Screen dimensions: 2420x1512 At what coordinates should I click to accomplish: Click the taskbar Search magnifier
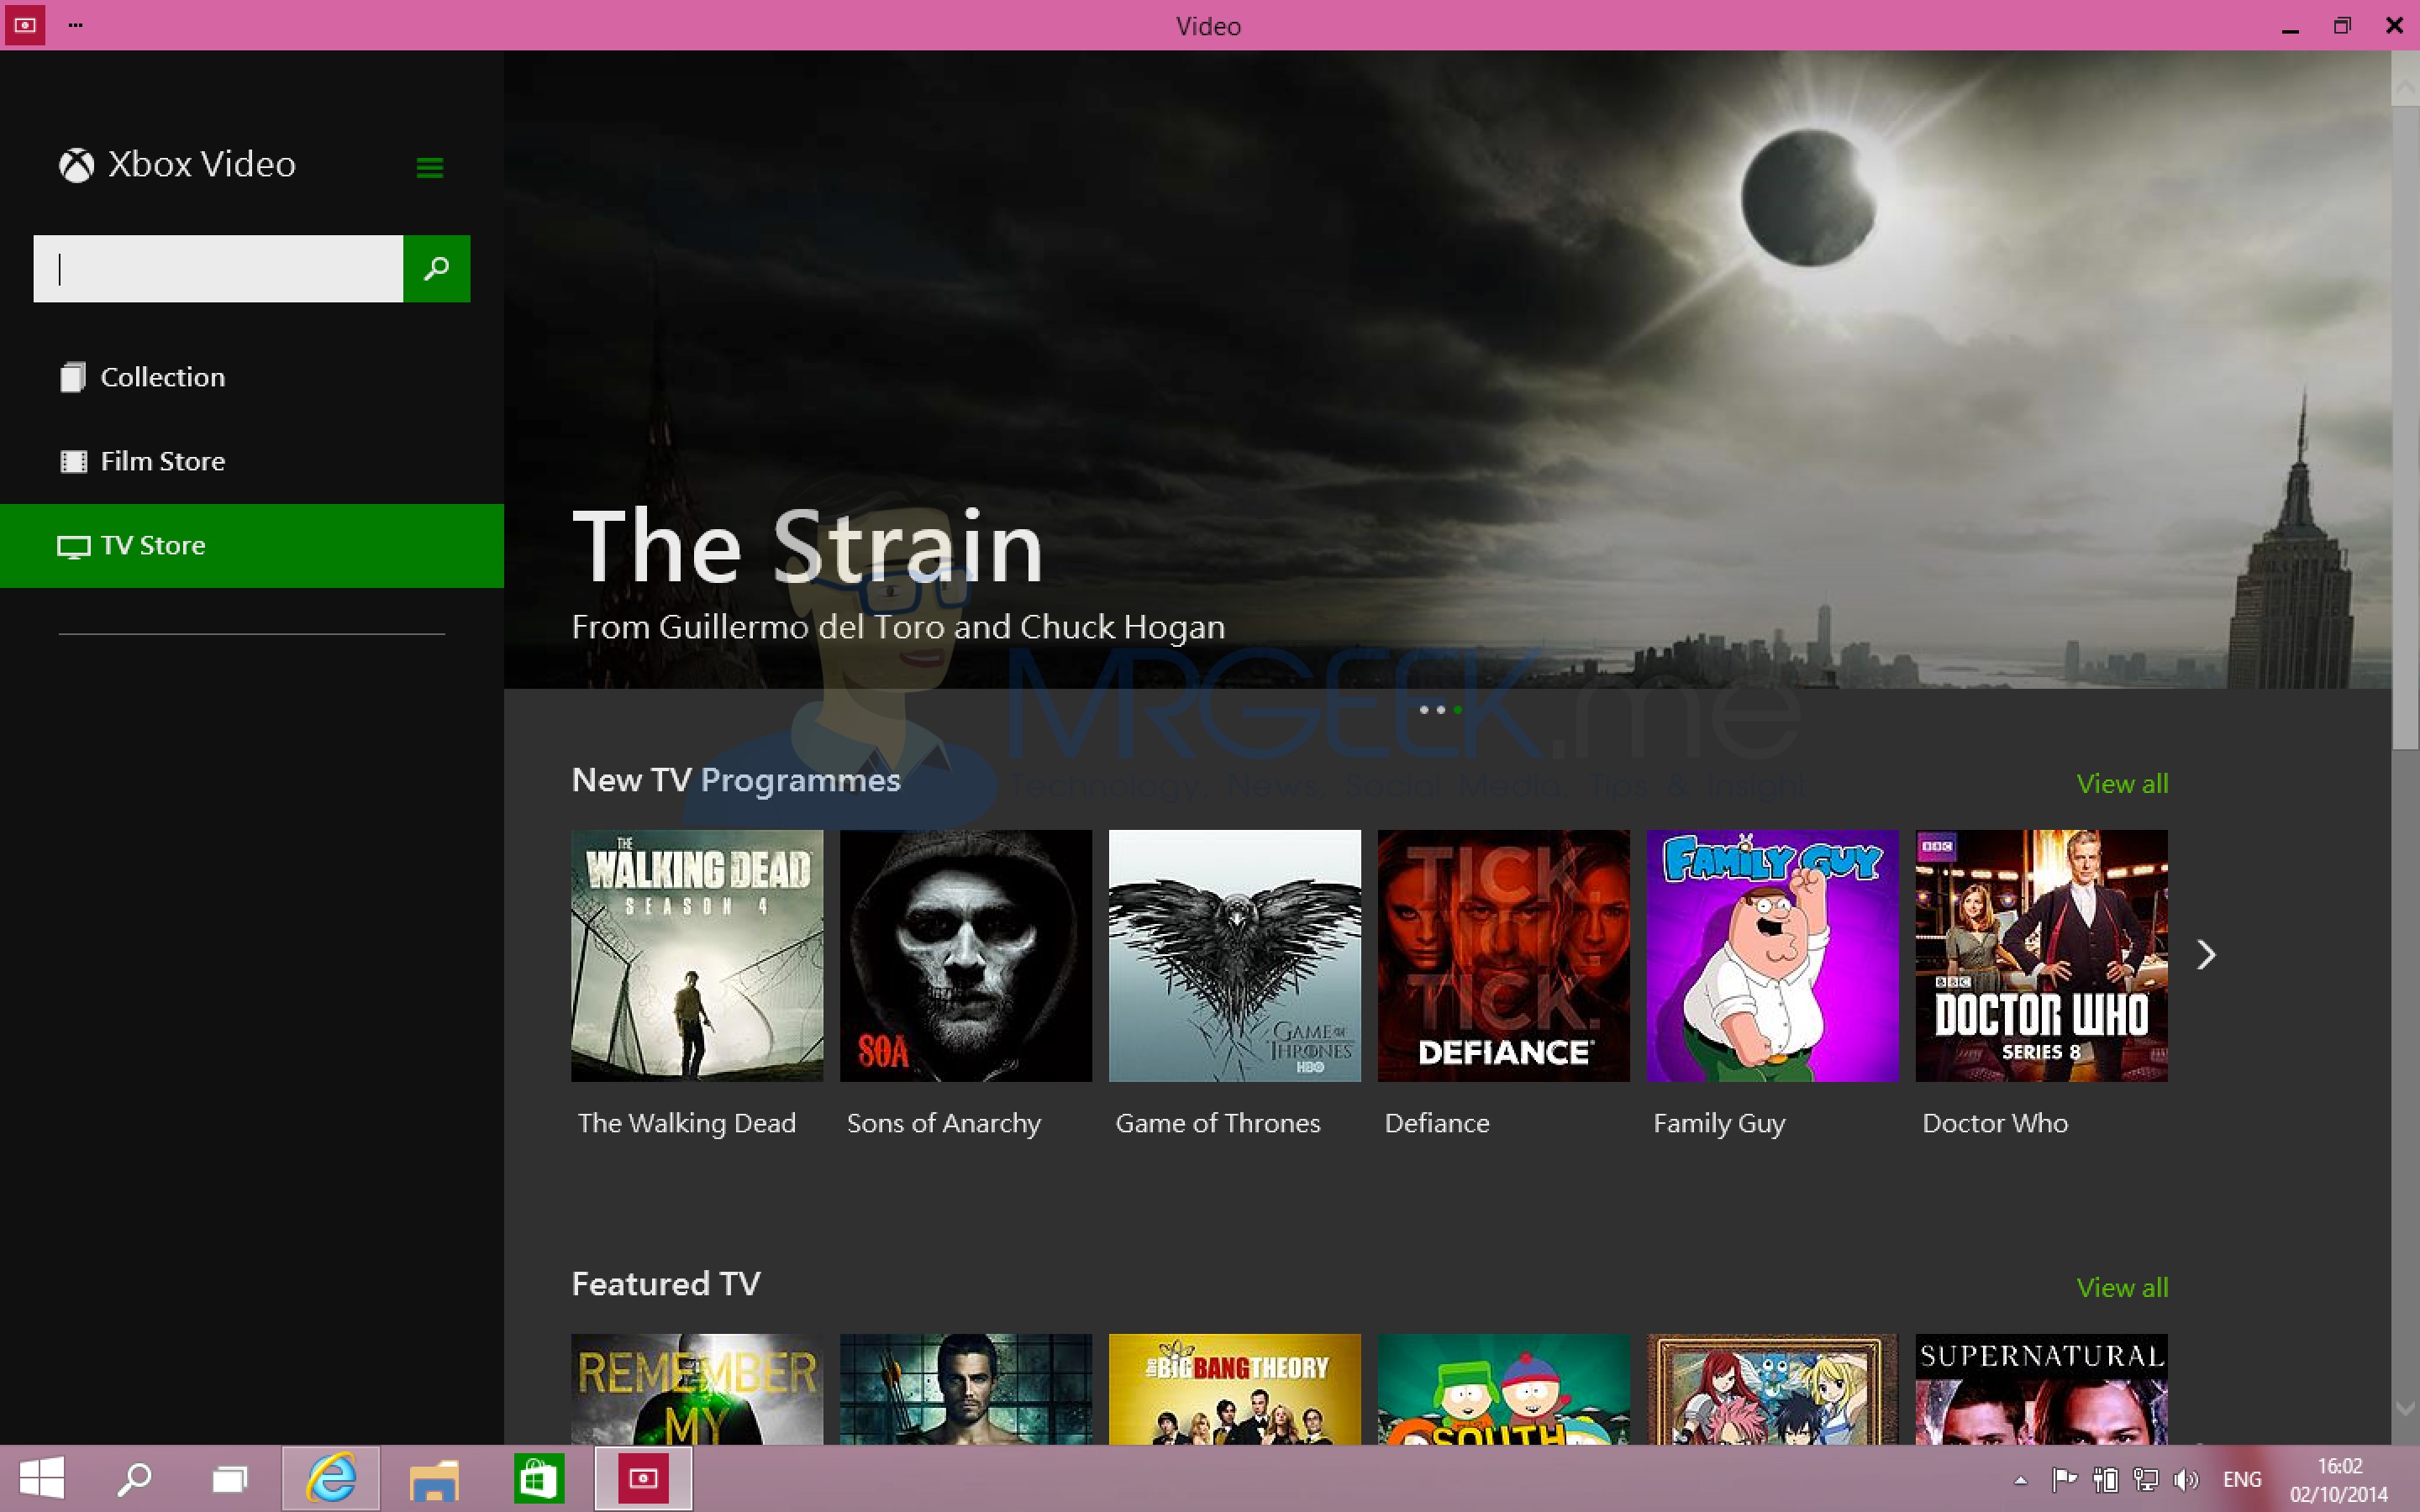tap(134, 1478)
